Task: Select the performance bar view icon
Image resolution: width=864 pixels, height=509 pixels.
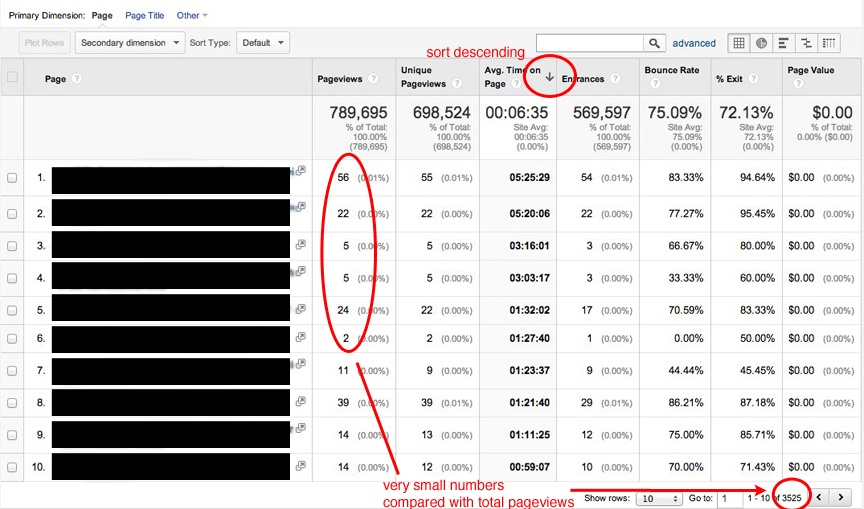Action: pyautogui.click(x=784, y=43)
